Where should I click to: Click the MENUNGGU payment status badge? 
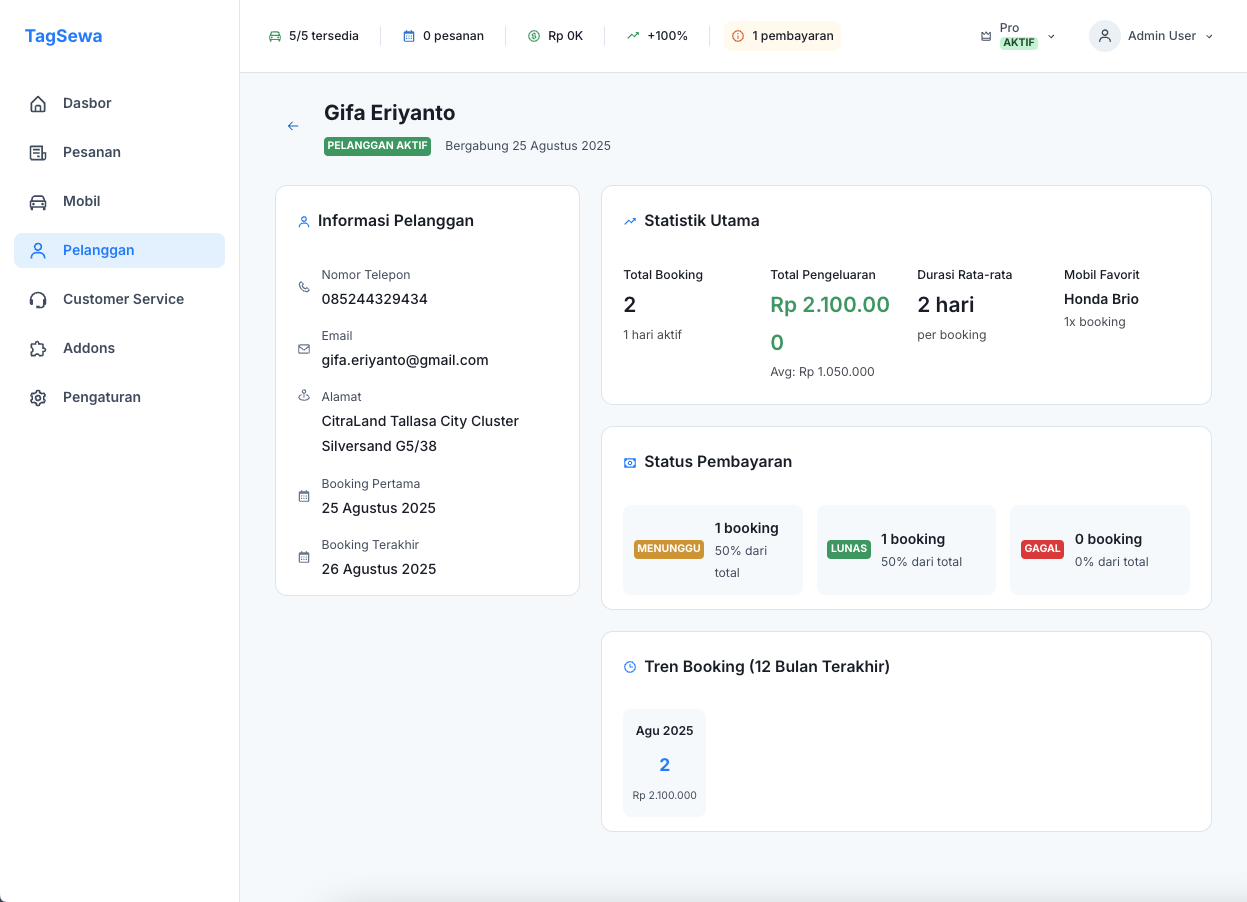668,549
